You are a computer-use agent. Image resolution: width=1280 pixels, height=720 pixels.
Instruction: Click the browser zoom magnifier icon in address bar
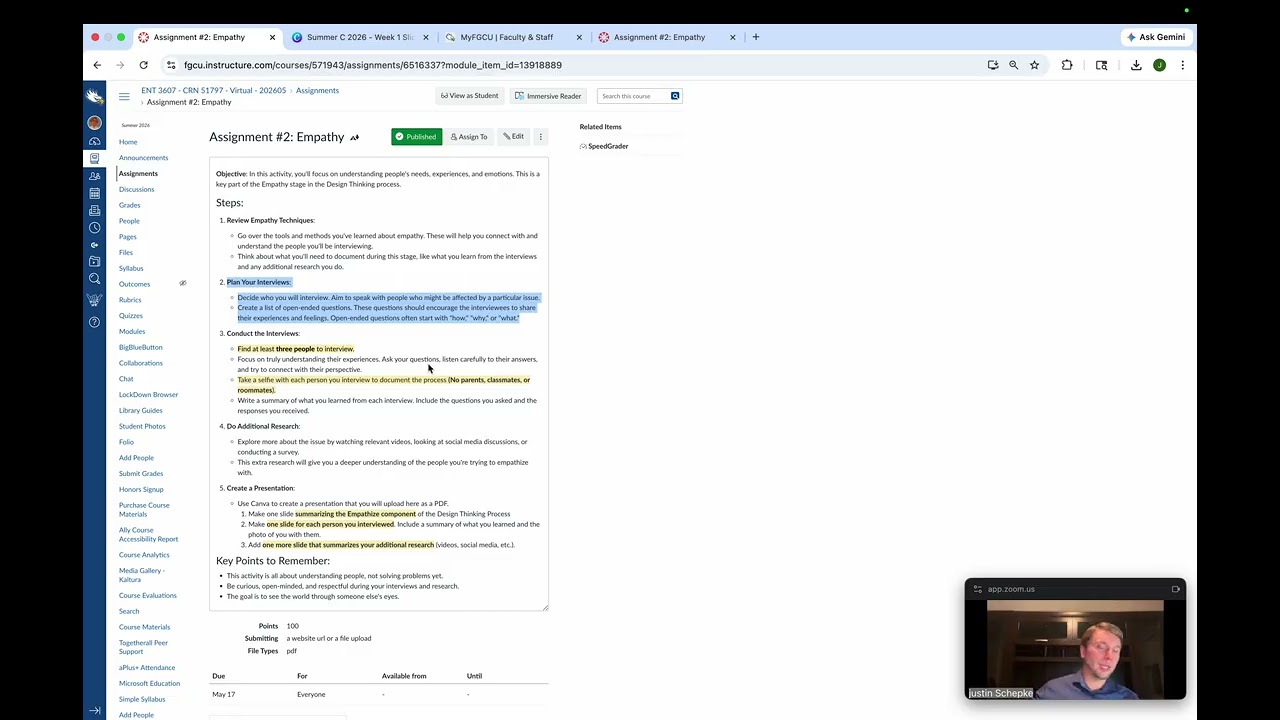point(1013,65)
